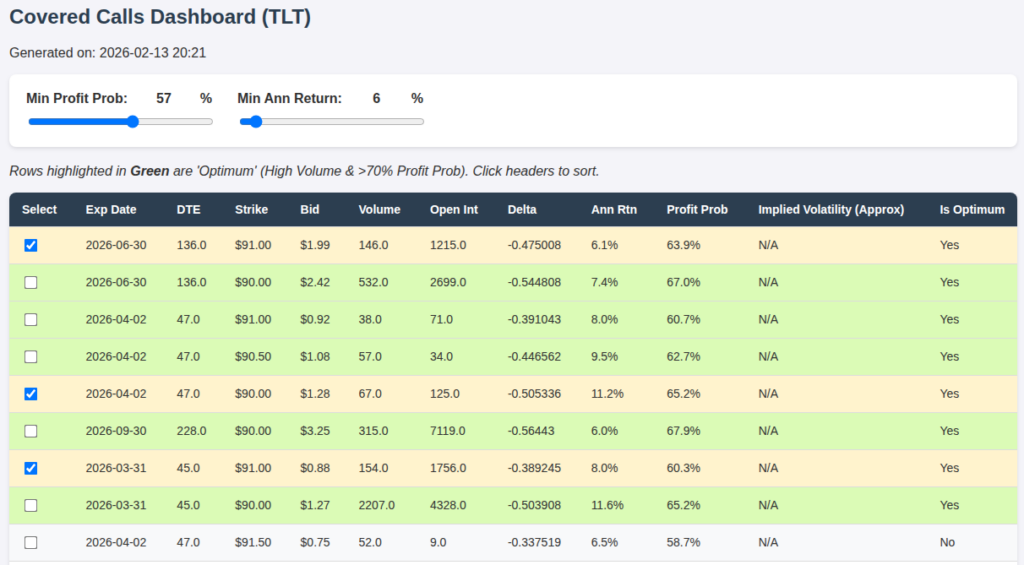Viewport: 1024px width, 565px height.
Task: Uncheck the 2026-06-30 $91.00 strike row
Action: [31, 245]
